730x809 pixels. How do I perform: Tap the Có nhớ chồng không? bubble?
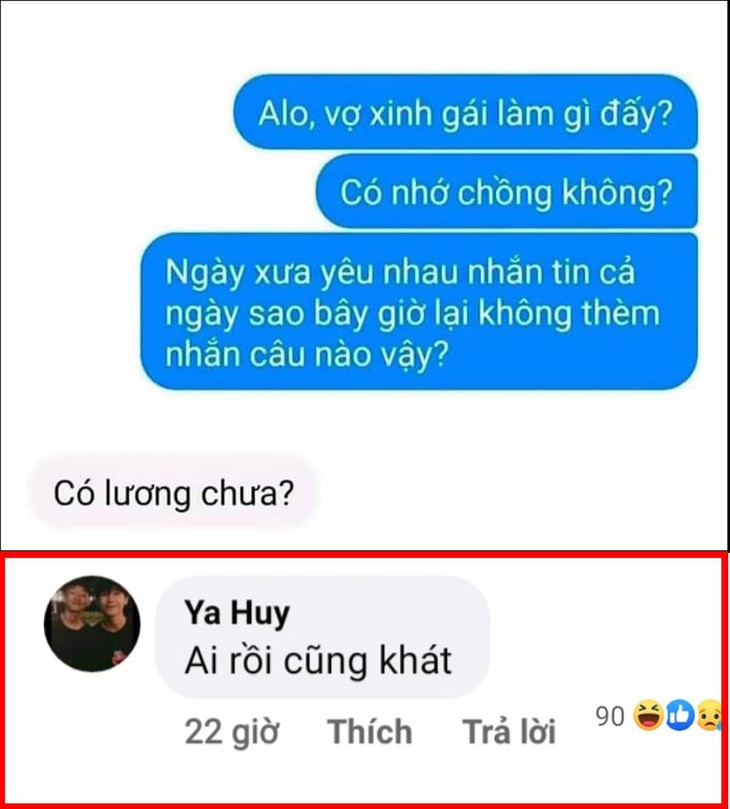pos(507,191)
